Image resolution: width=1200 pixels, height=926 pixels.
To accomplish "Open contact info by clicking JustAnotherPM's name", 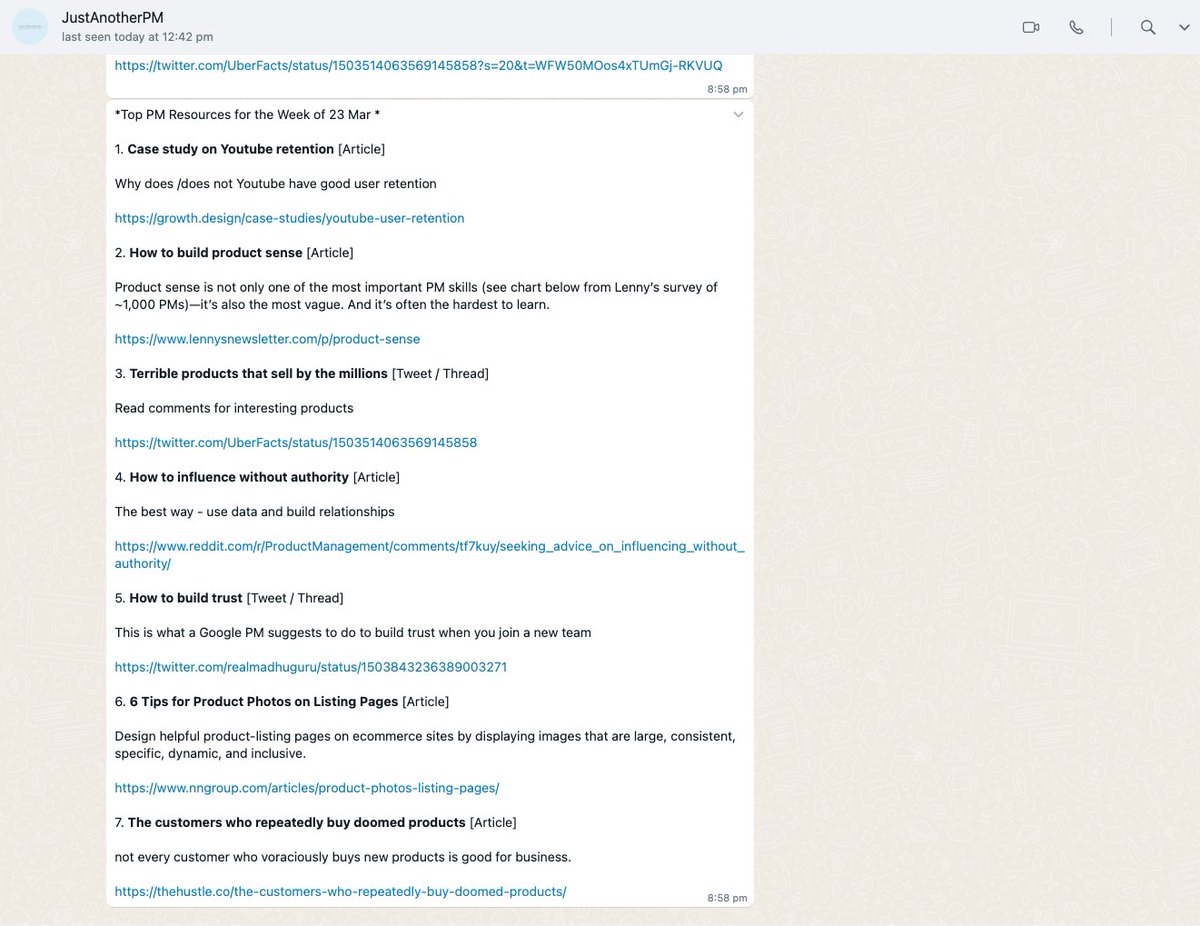I will tap(112, 17).
